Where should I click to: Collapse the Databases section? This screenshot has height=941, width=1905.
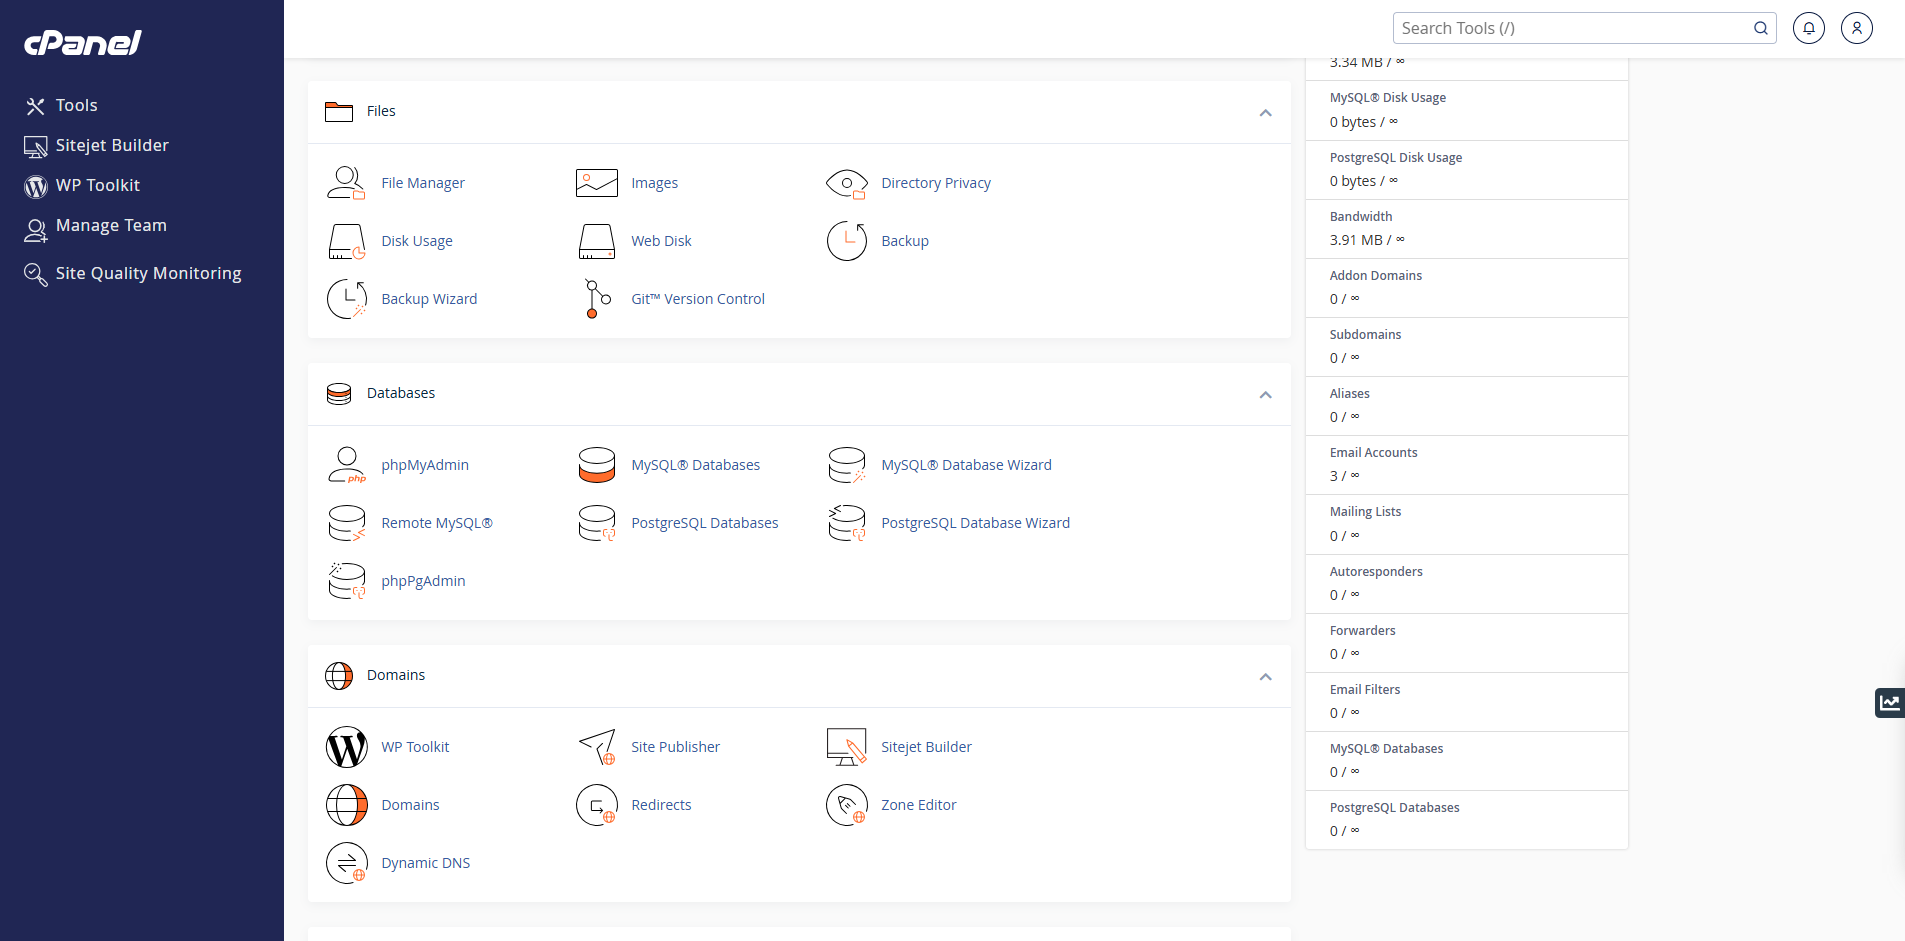[1265, 394]
